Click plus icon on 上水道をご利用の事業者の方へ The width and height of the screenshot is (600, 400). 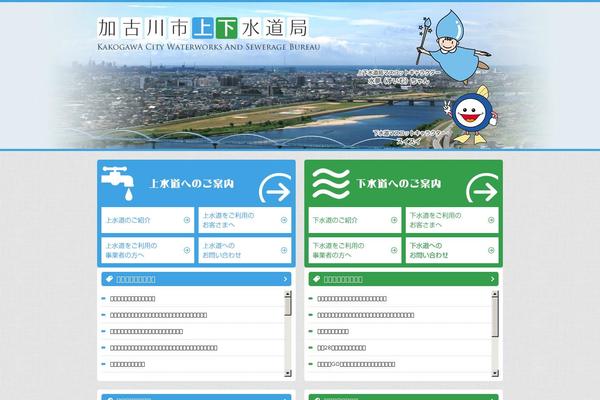(187, 250)
